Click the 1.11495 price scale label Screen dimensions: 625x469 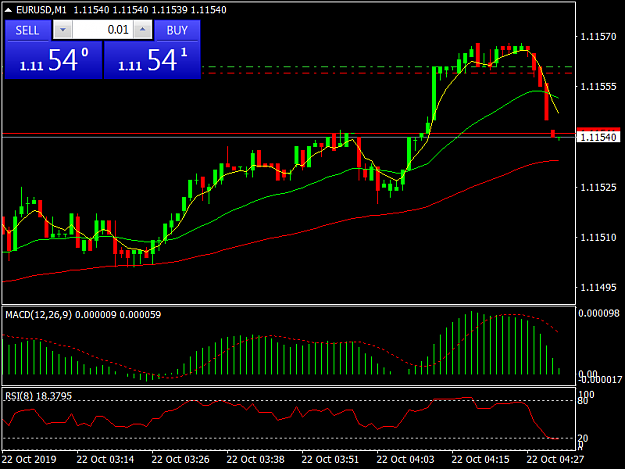(x=598, y=287)
